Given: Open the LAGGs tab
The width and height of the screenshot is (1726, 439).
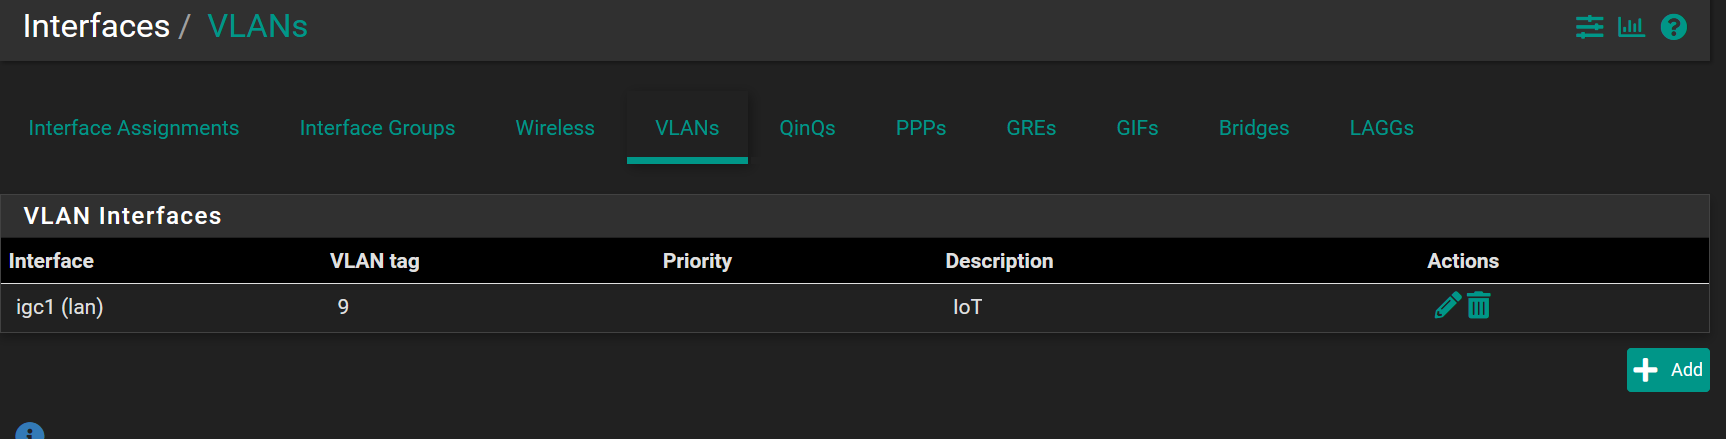Looking at the screenshot, I should [1381, 128].
